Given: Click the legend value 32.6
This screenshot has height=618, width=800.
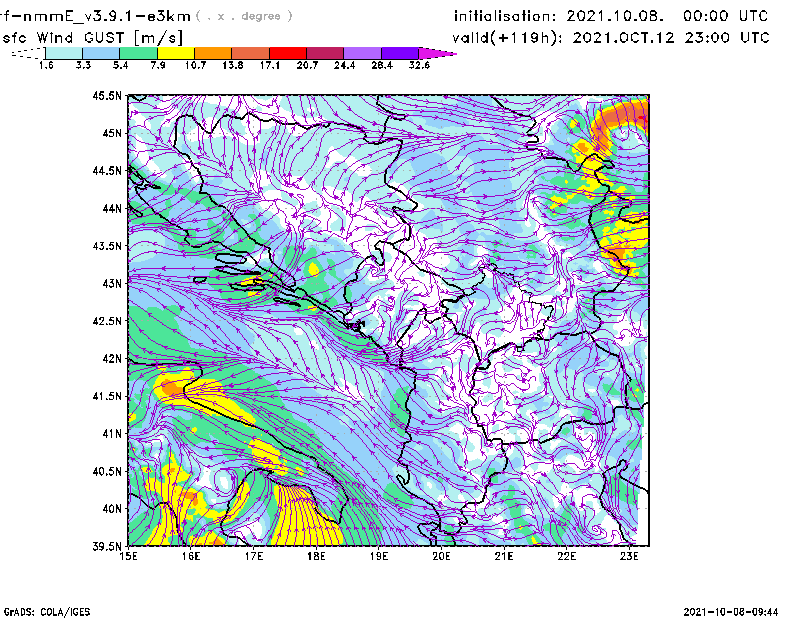Looking at the screenshot, I should (x=419, y=65).
